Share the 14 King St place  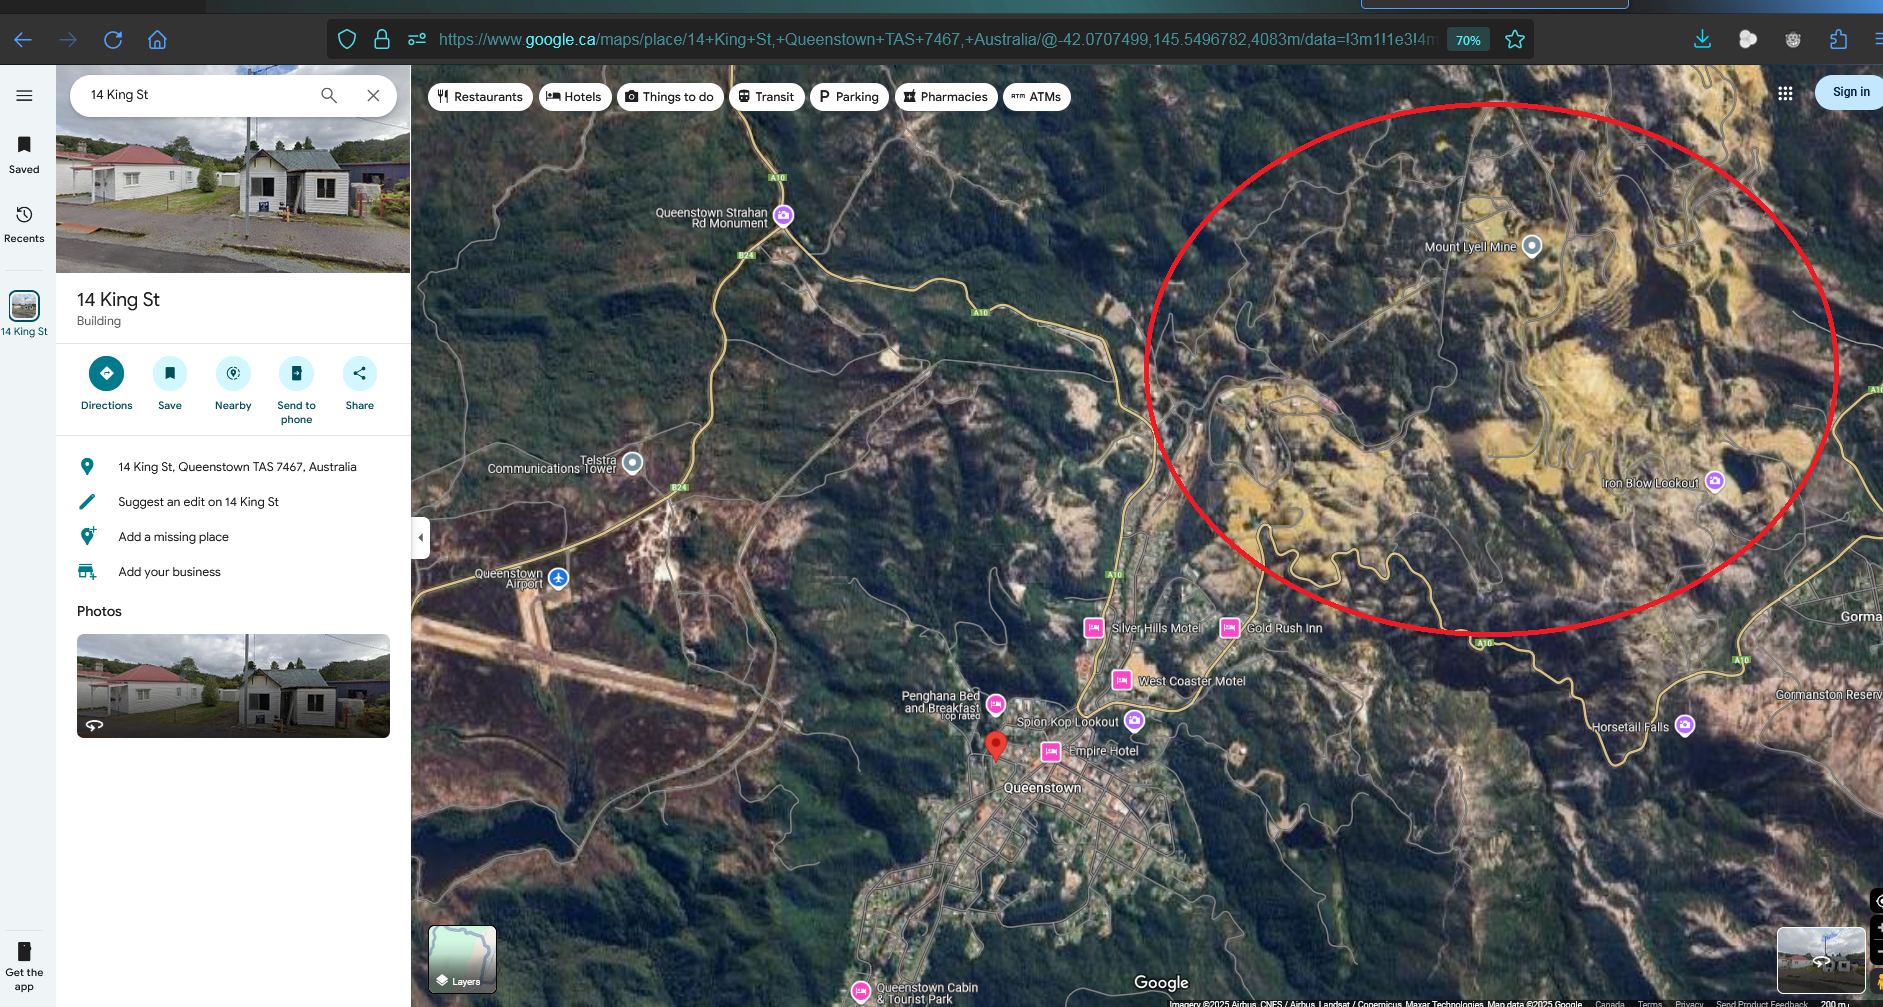pos(360,384)
